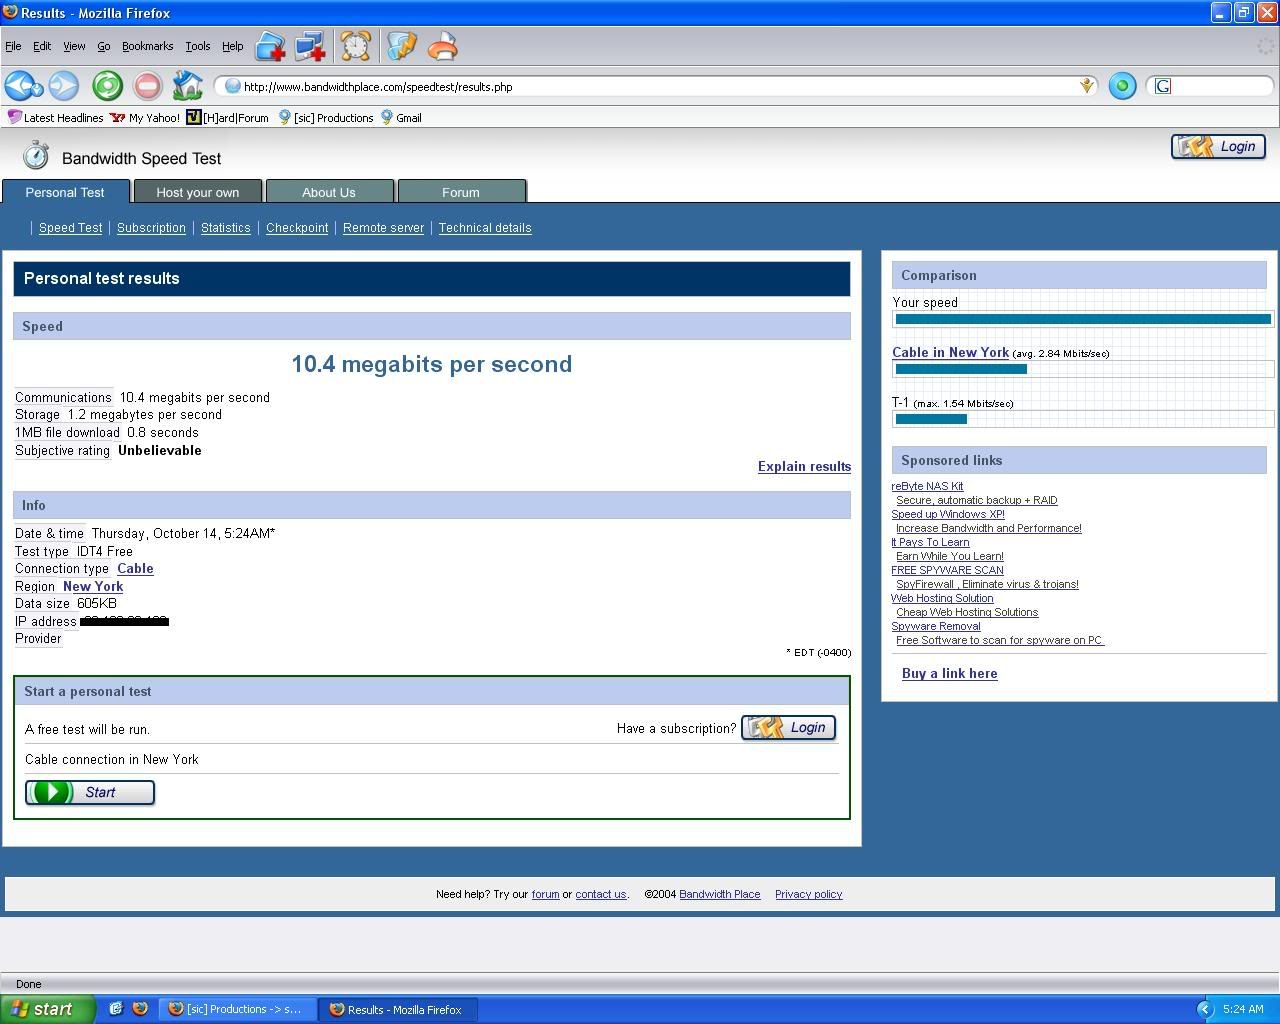Click the green Reload button
Image resolution: width=1280 pixels, height=1024 pixels.
point(107,86)
